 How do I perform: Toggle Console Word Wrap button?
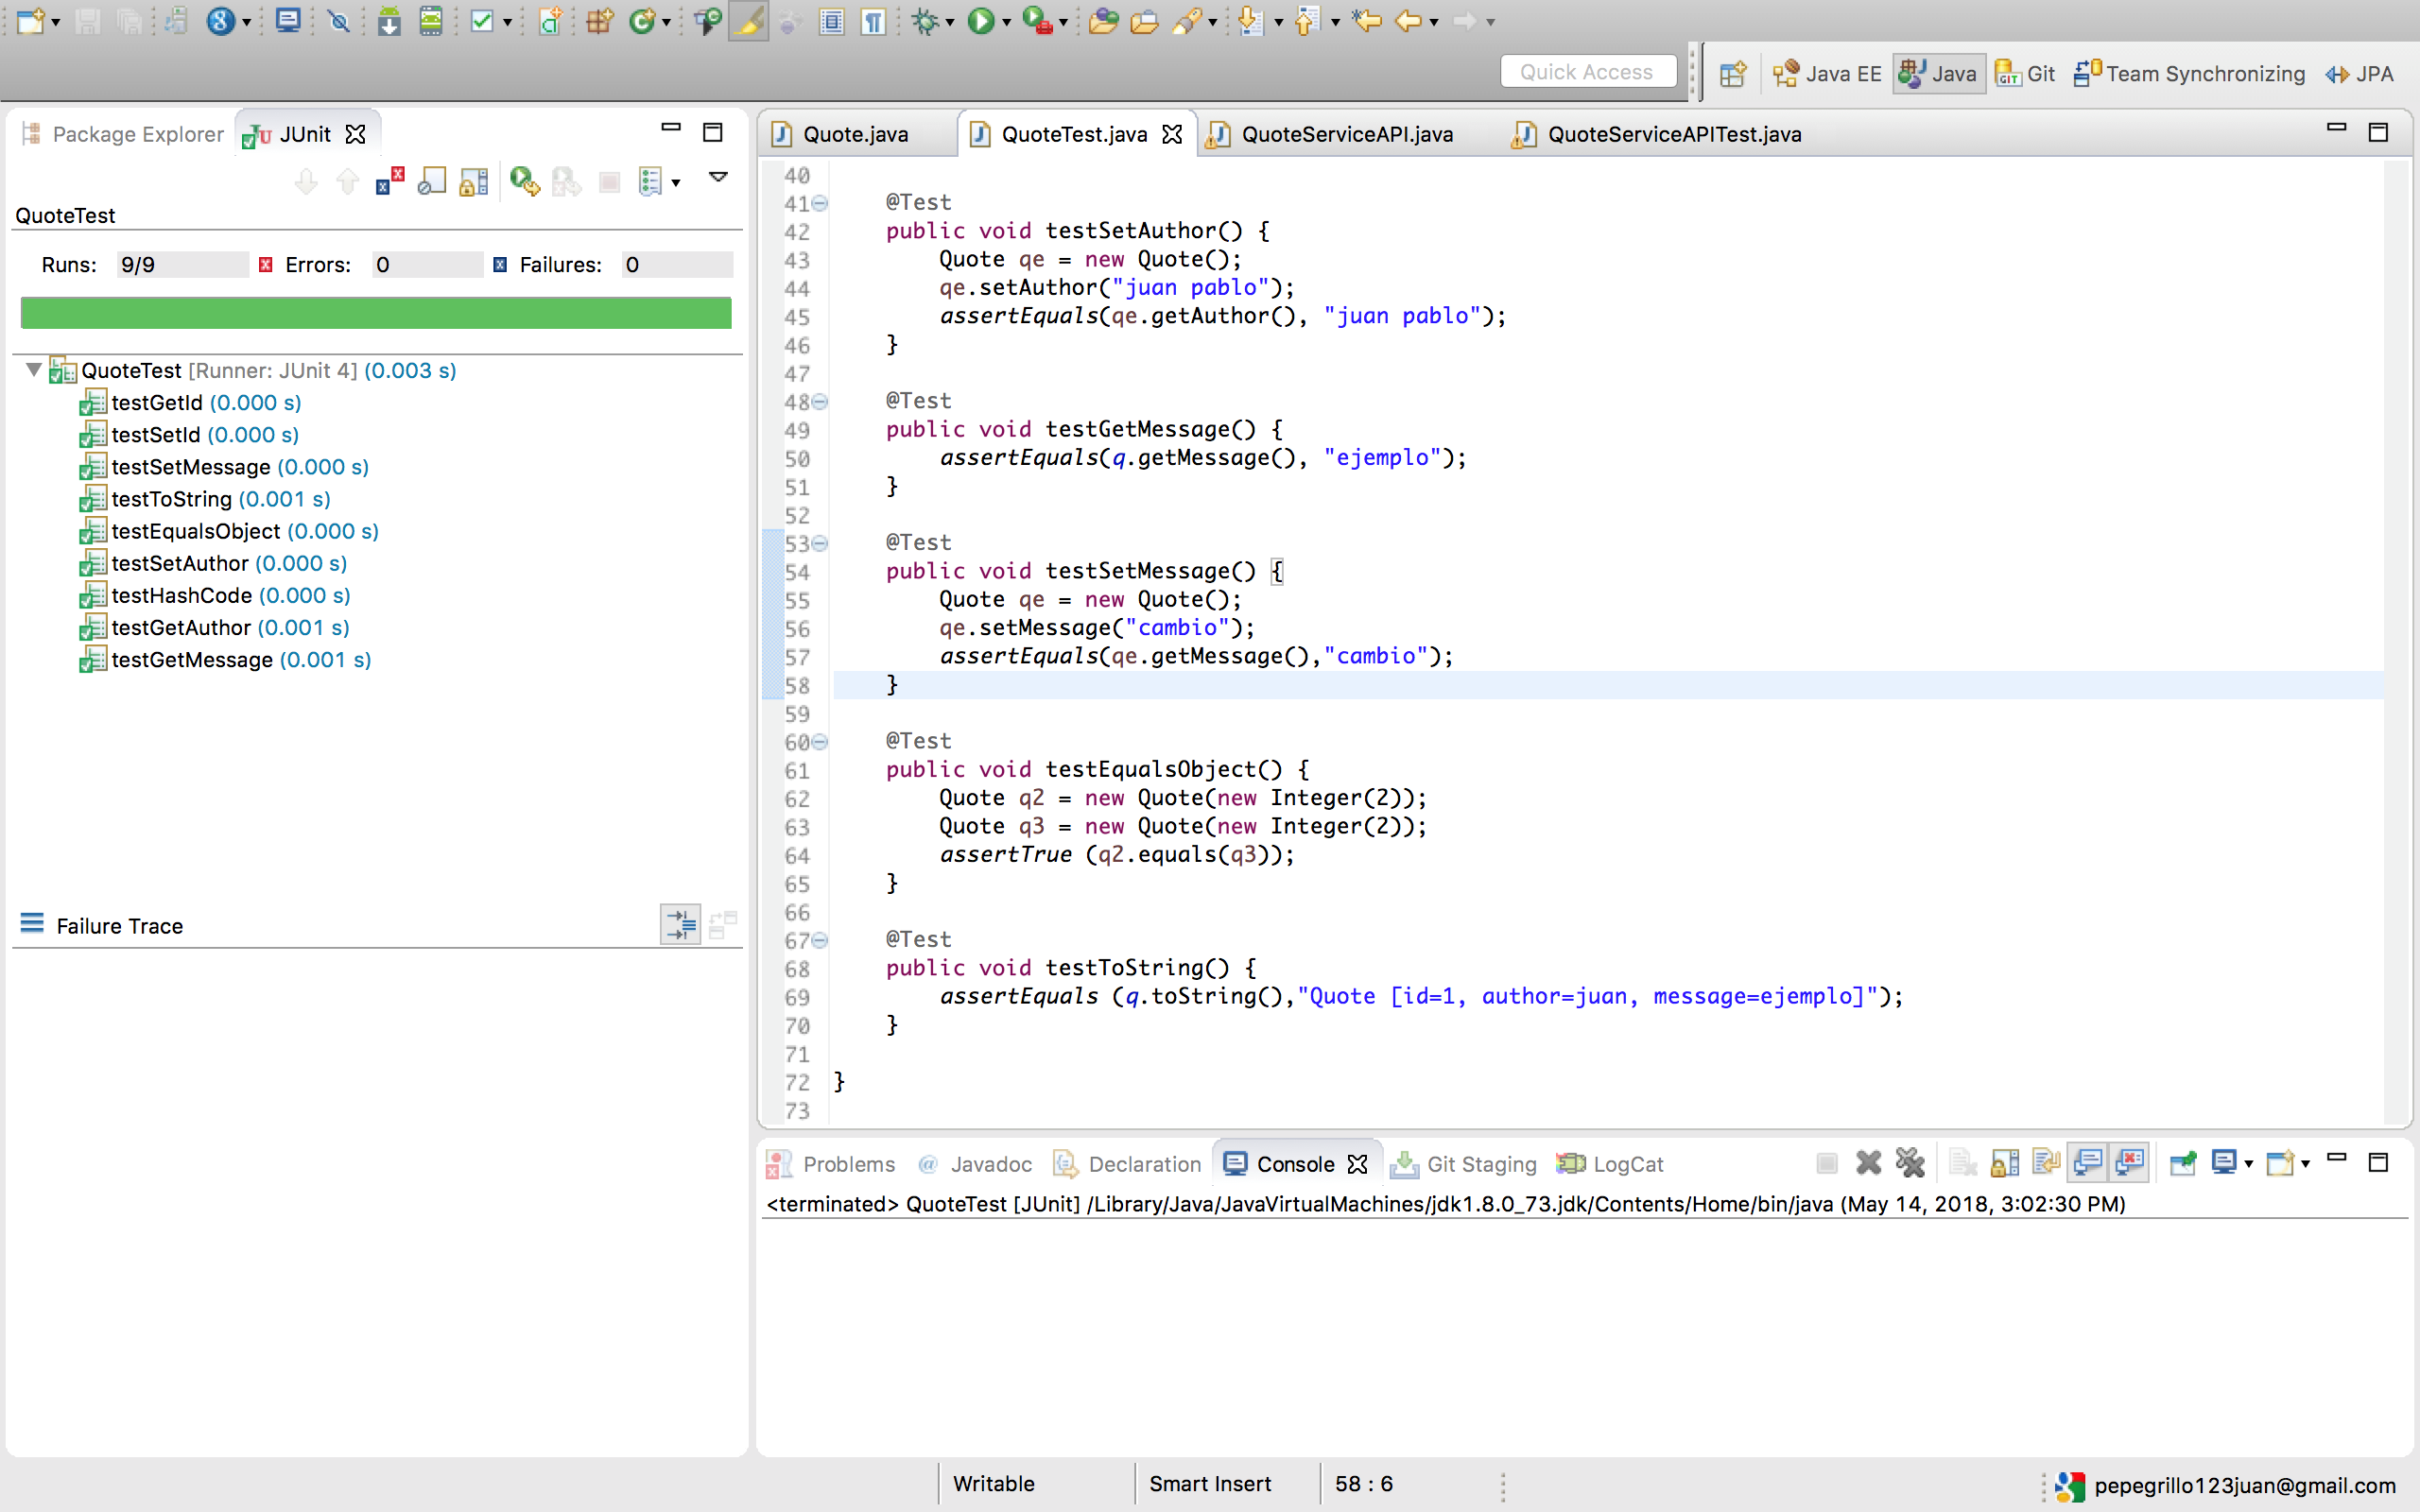[2046, 1163]
